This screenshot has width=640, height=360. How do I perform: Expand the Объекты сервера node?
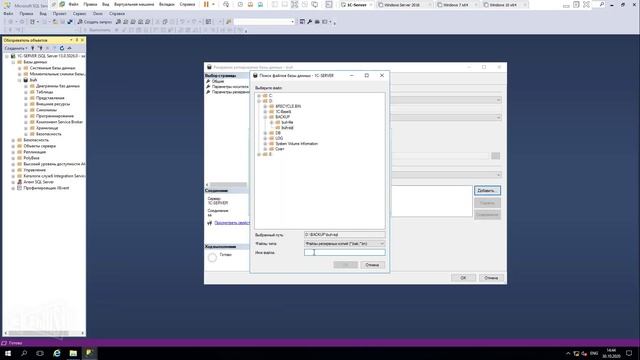13,146
